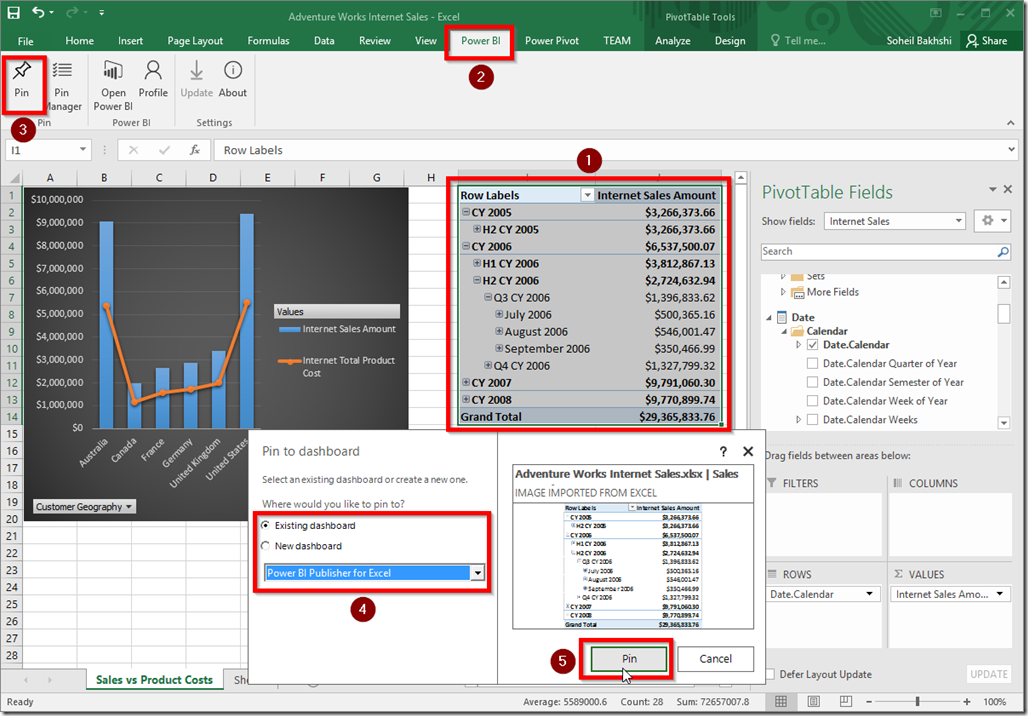Click the formula bar checkmark icon
The width and height of the screenshot is (1028, 716).
165,150
